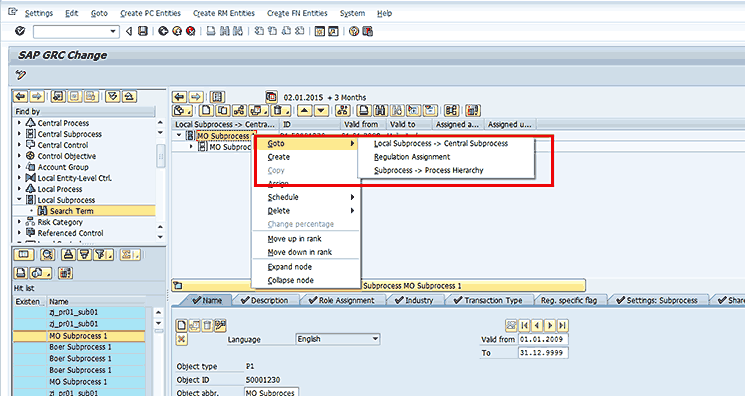Select Local Subprocess -> Central Subprocess submenu entry
This screenshot has width=745, height=396.
(441, 143)
